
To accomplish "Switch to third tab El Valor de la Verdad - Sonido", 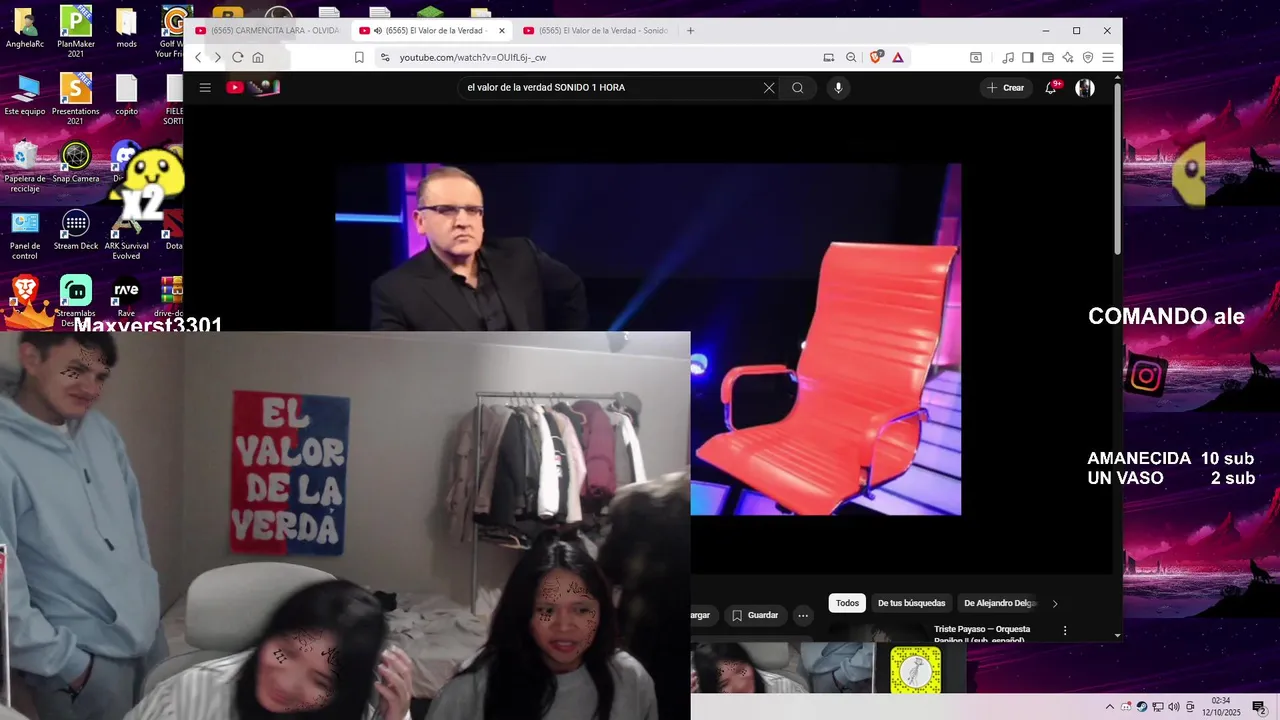I will [x=596, y=30].
